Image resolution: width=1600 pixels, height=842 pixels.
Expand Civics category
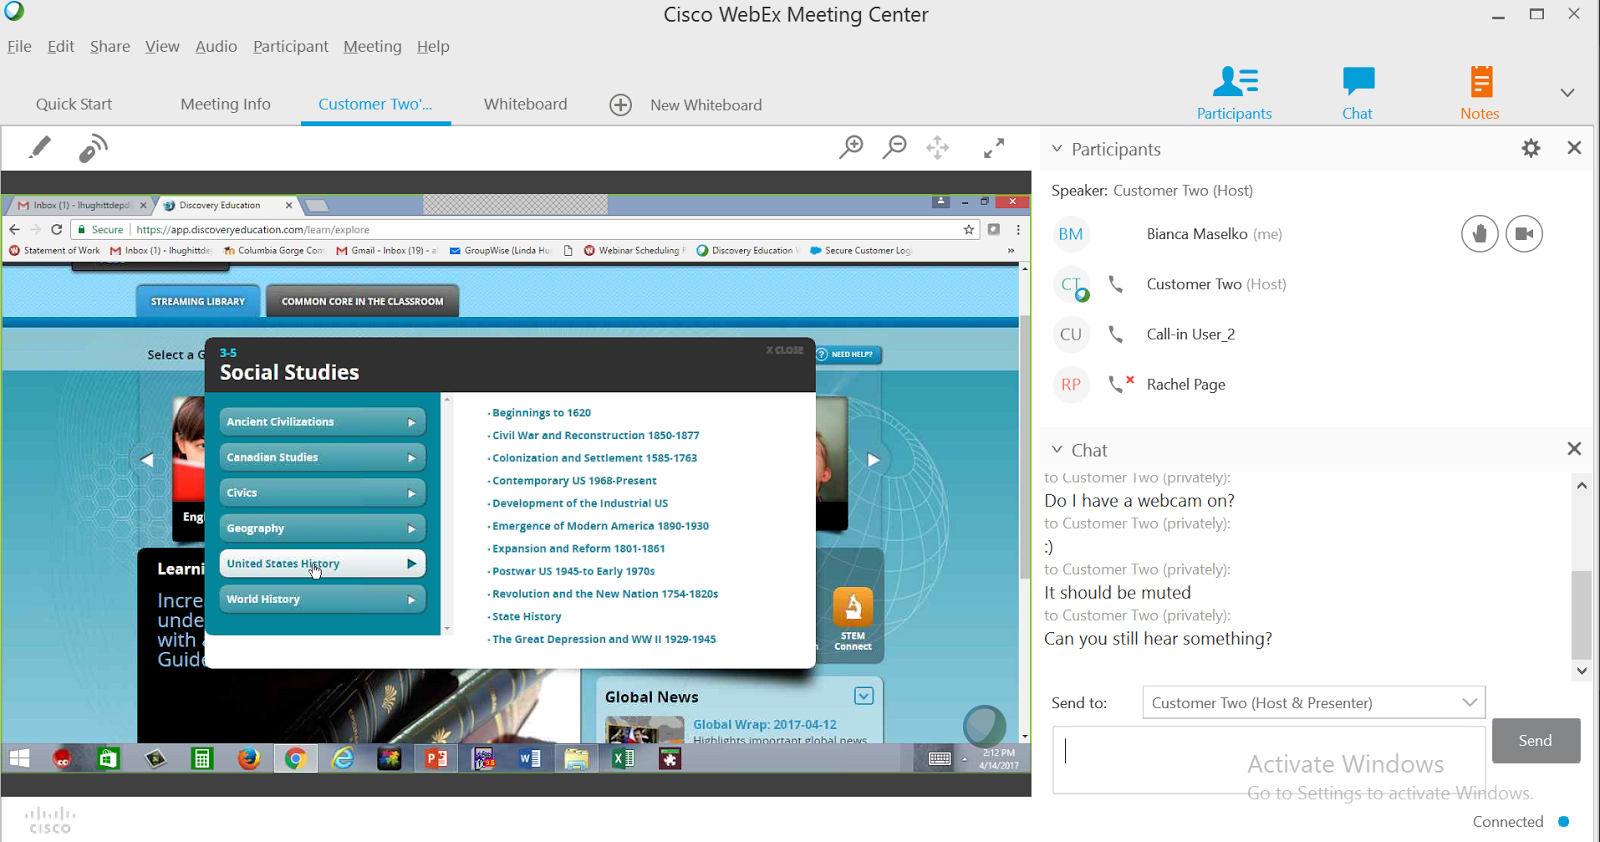pyautogui.click(x=322, y=493)
